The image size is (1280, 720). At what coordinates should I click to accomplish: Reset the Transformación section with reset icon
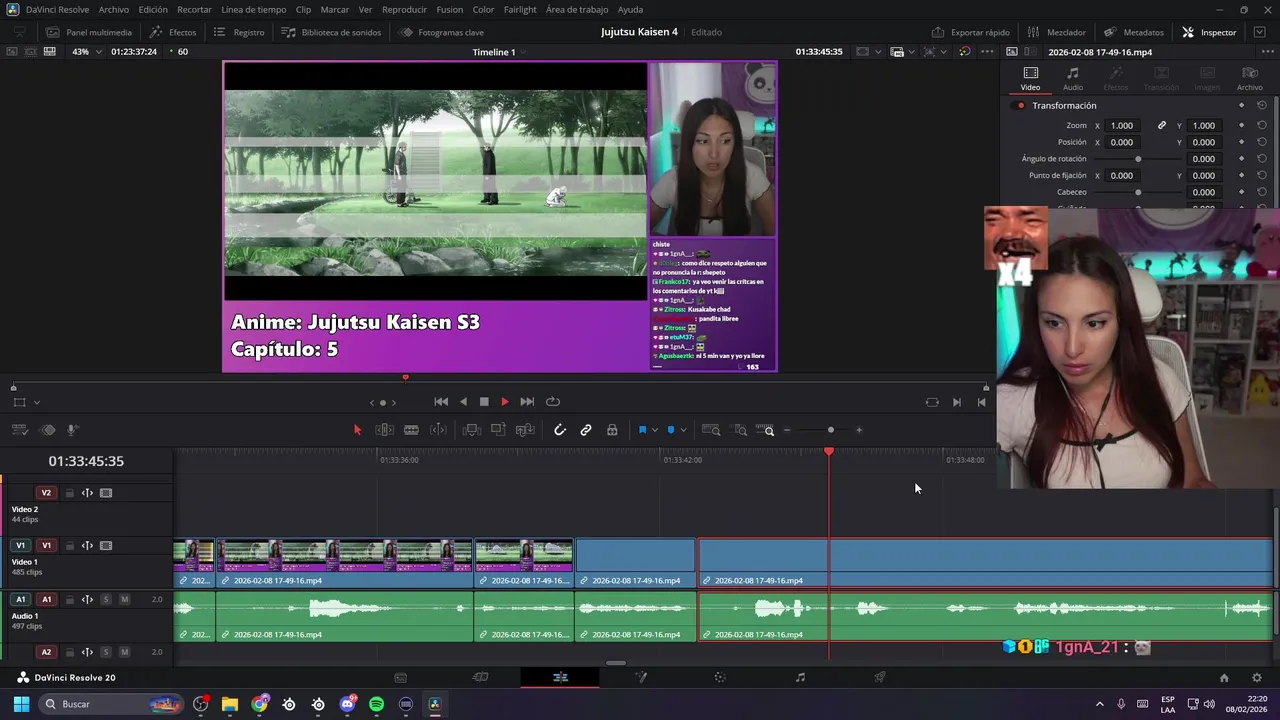(1262, 106)
